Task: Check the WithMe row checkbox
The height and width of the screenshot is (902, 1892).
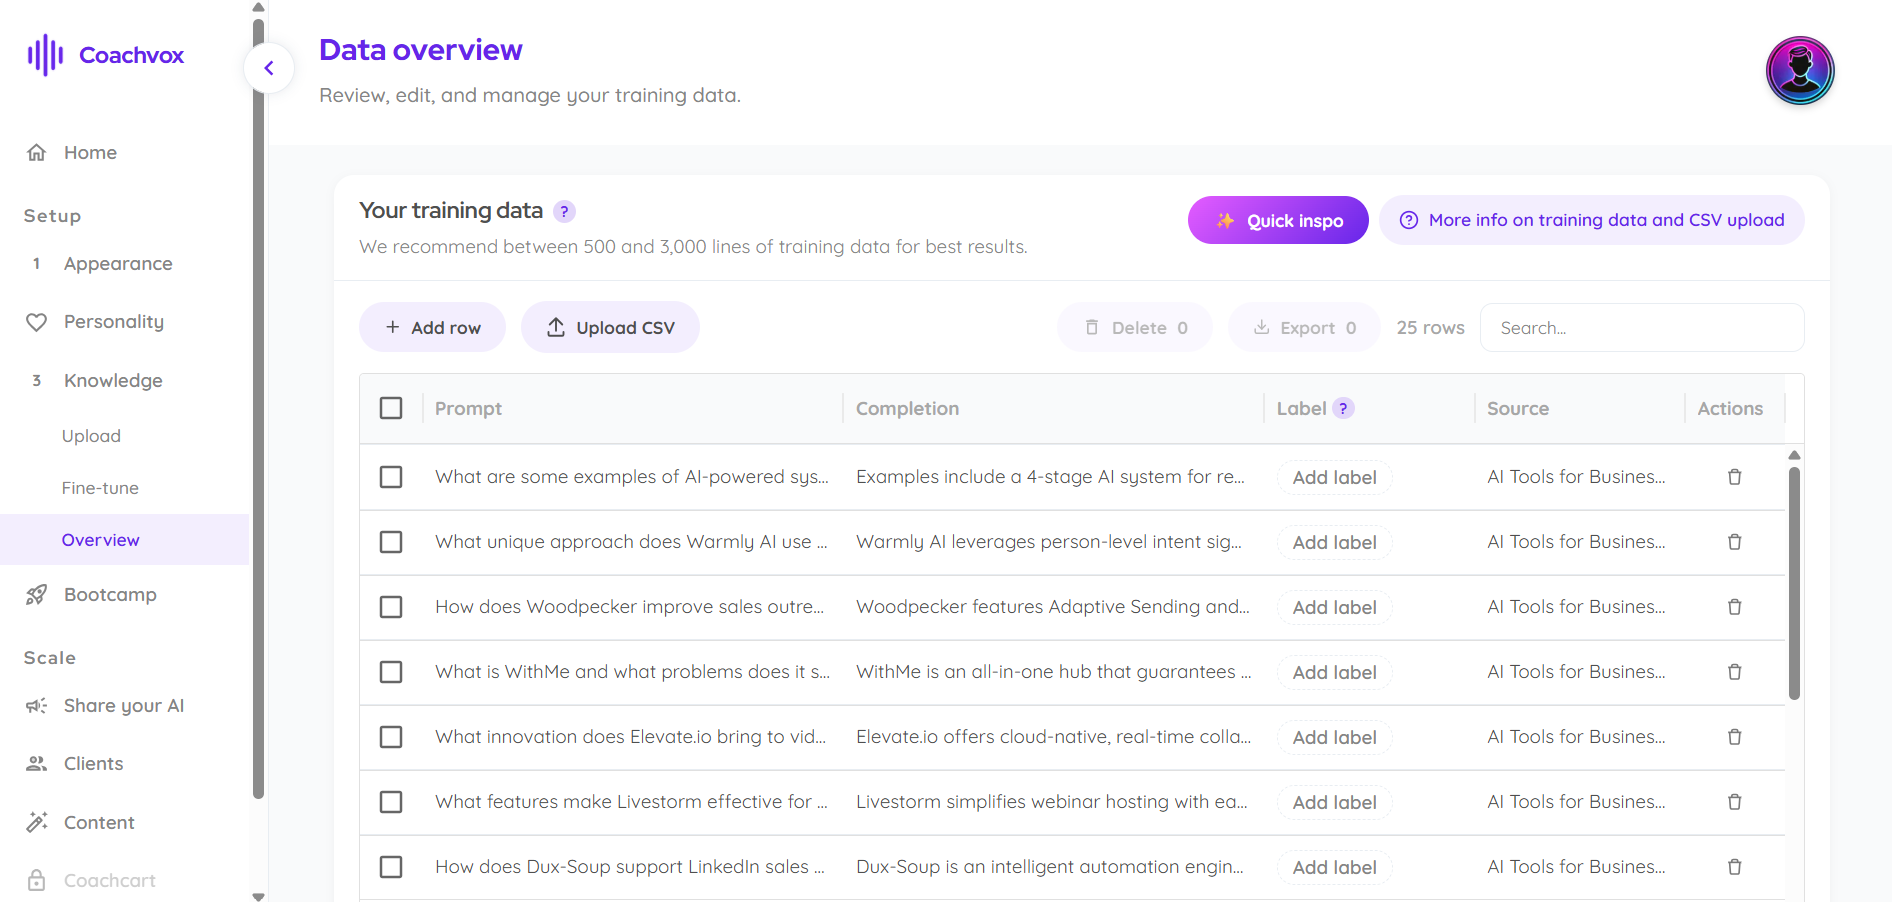Action: 391,672
